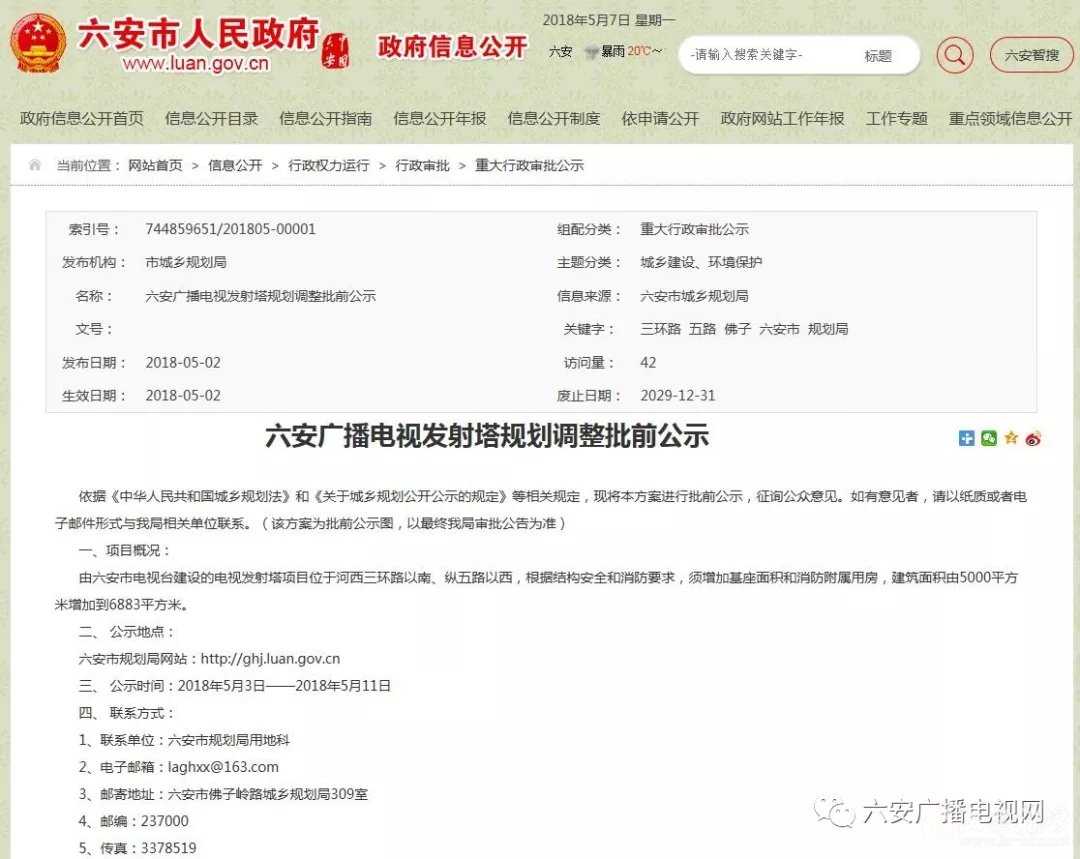This screenshot has width=1080, height=859.
Task: Click the rainstorm weather icon
Action: click(x=591, y=51)
